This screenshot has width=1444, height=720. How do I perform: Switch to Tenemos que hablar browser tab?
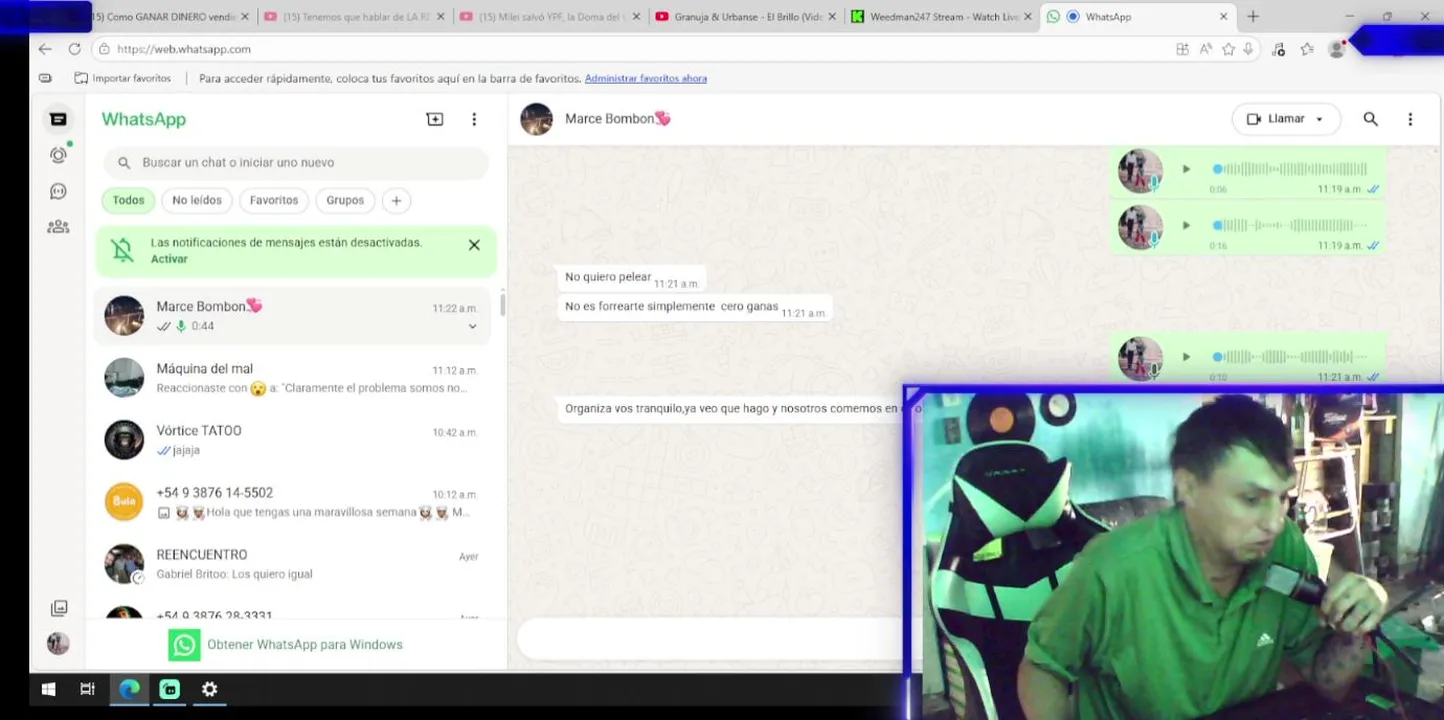(356, 16)
